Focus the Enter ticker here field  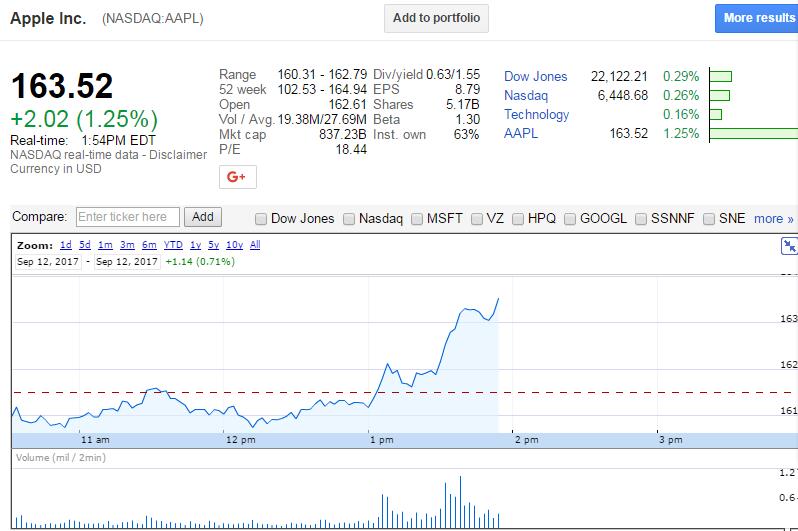128,217
